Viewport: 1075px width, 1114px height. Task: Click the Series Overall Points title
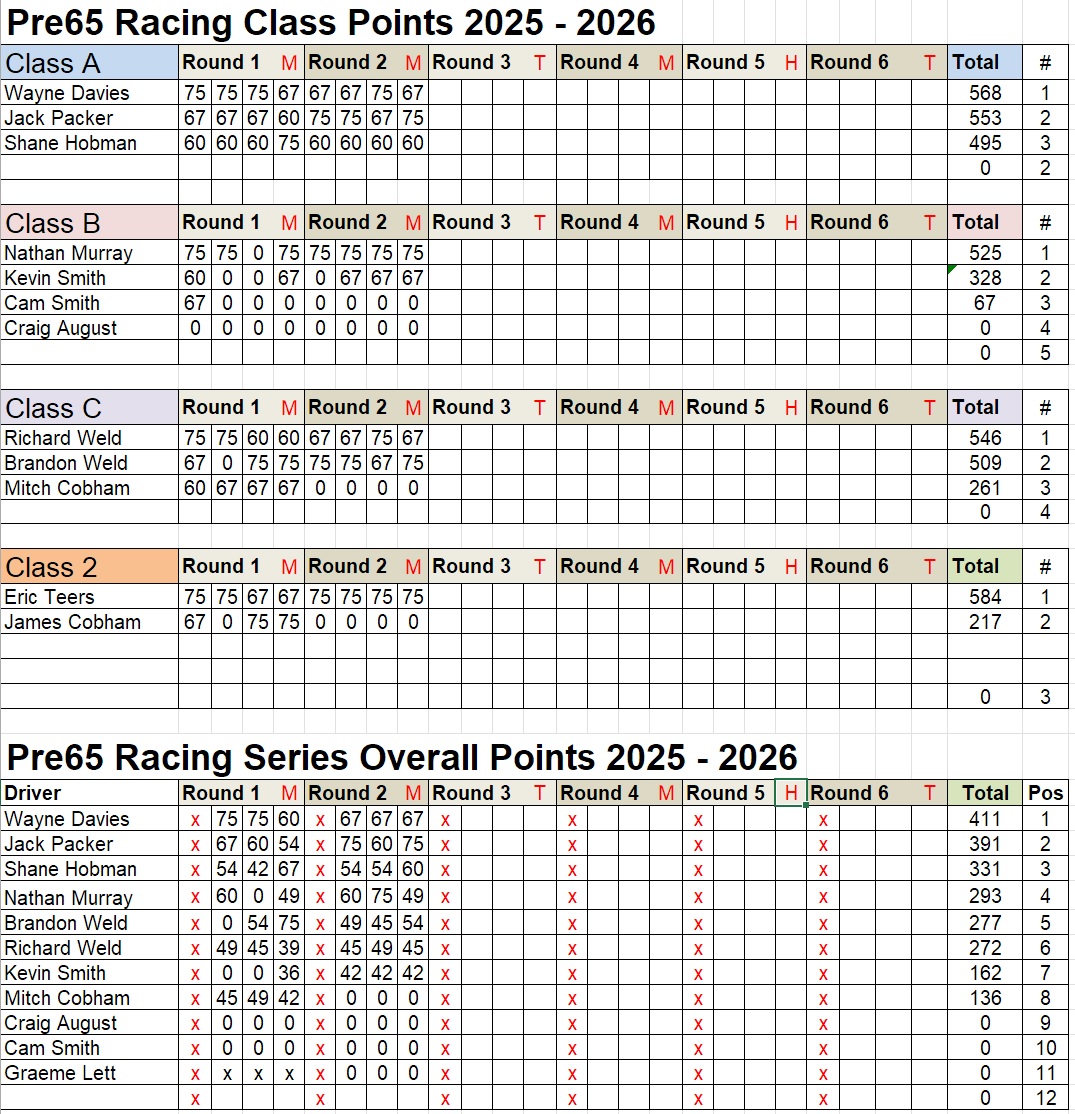pos(402,757)
